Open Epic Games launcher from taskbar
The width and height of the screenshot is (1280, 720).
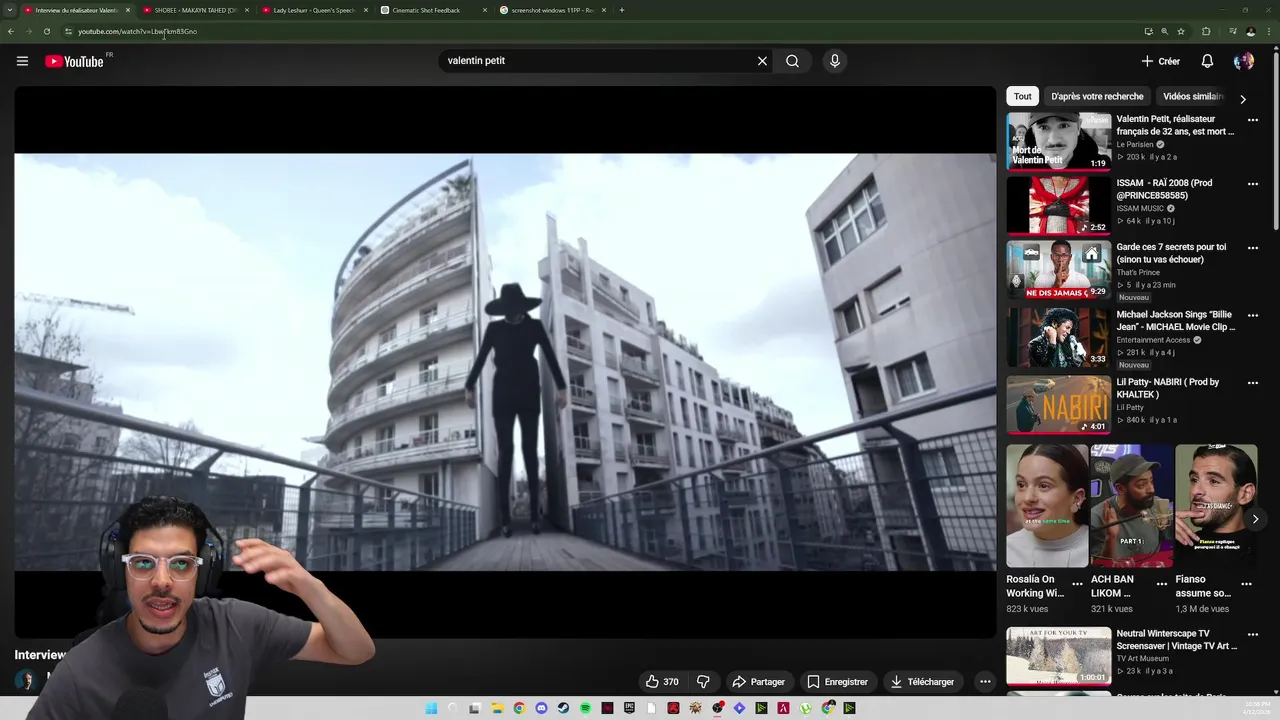point(629,708)
